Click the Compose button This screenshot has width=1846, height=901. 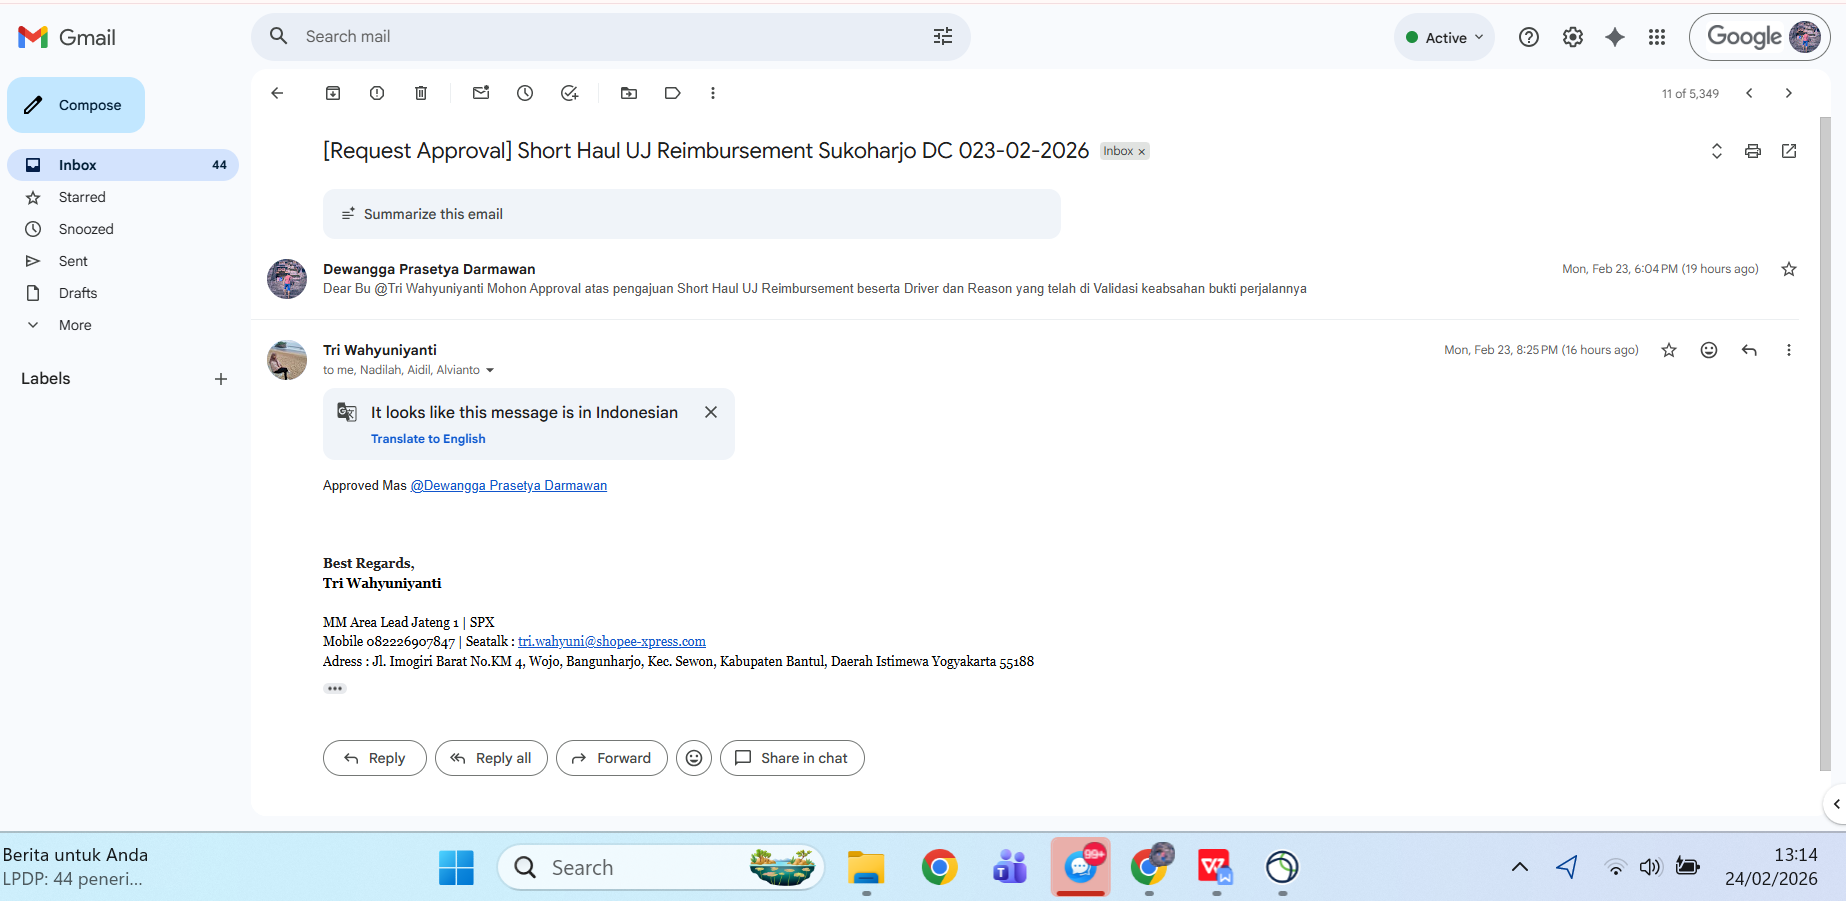(76, 105)
